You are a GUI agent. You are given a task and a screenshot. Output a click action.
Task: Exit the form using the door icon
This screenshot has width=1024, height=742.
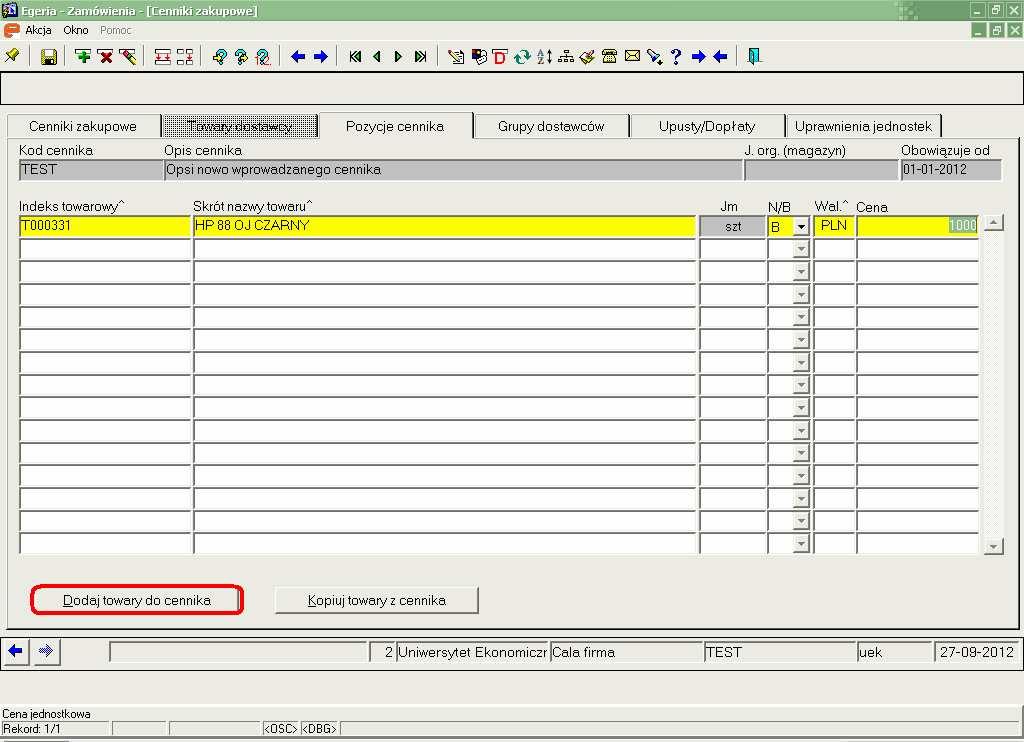(x=754, y=57)
